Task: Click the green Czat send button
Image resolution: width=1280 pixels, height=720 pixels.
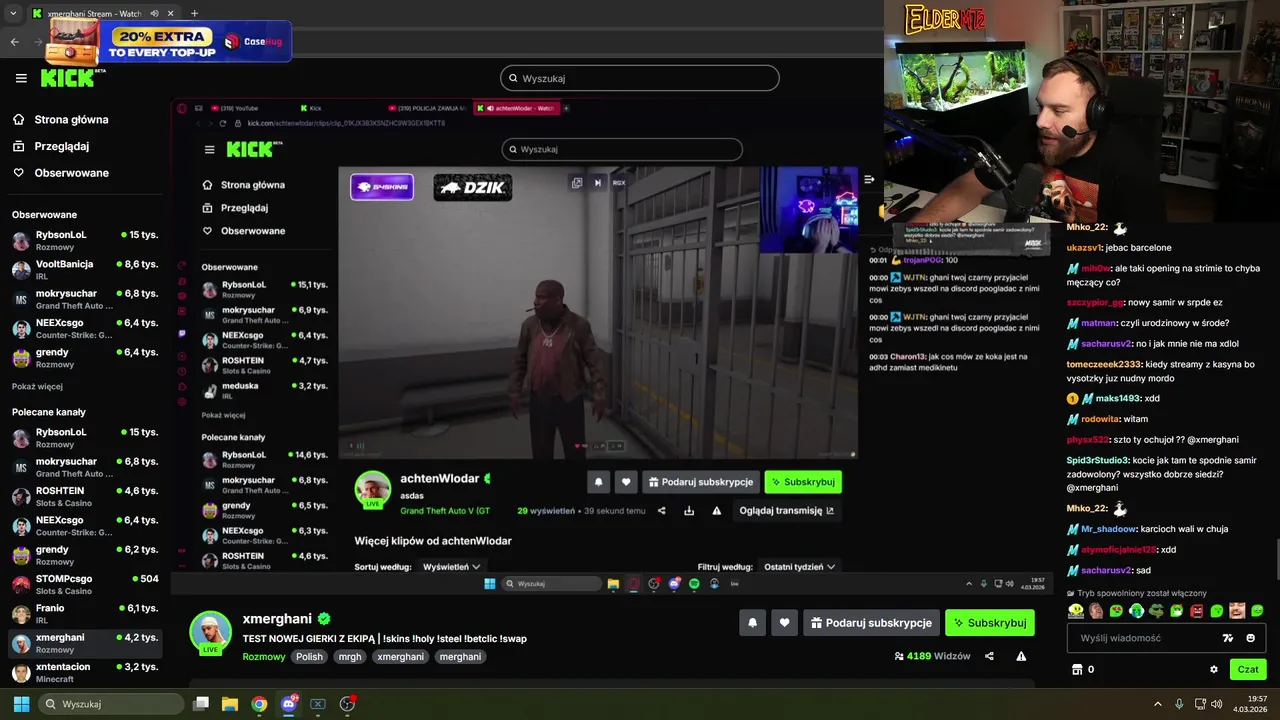Action: [1248, 669]
